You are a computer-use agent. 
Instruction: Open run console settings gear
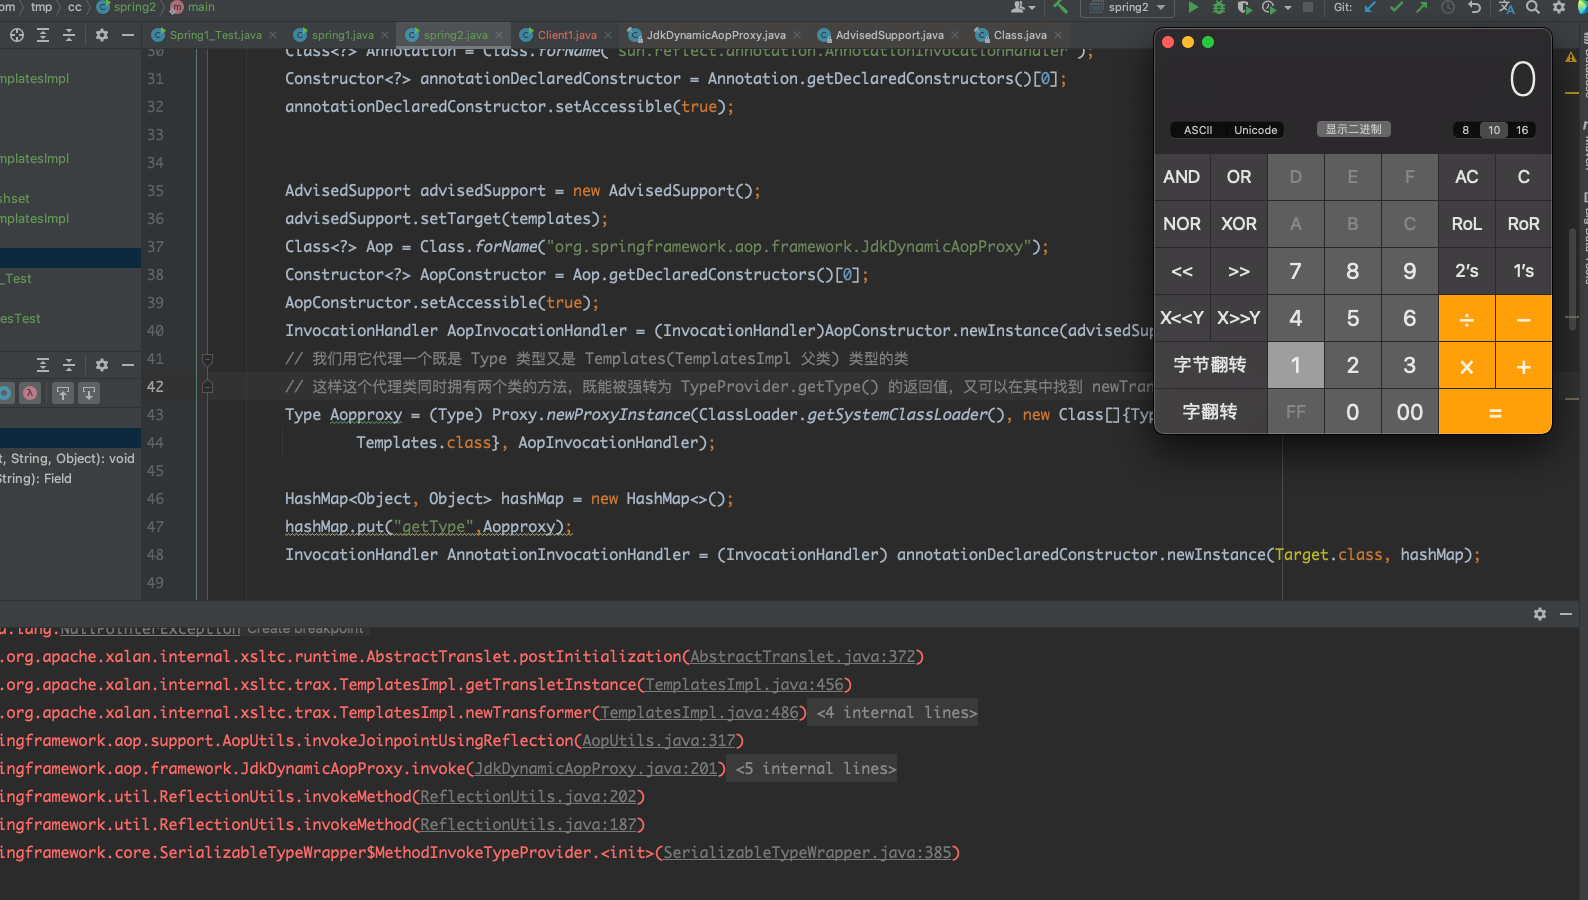pos(1540,614)
